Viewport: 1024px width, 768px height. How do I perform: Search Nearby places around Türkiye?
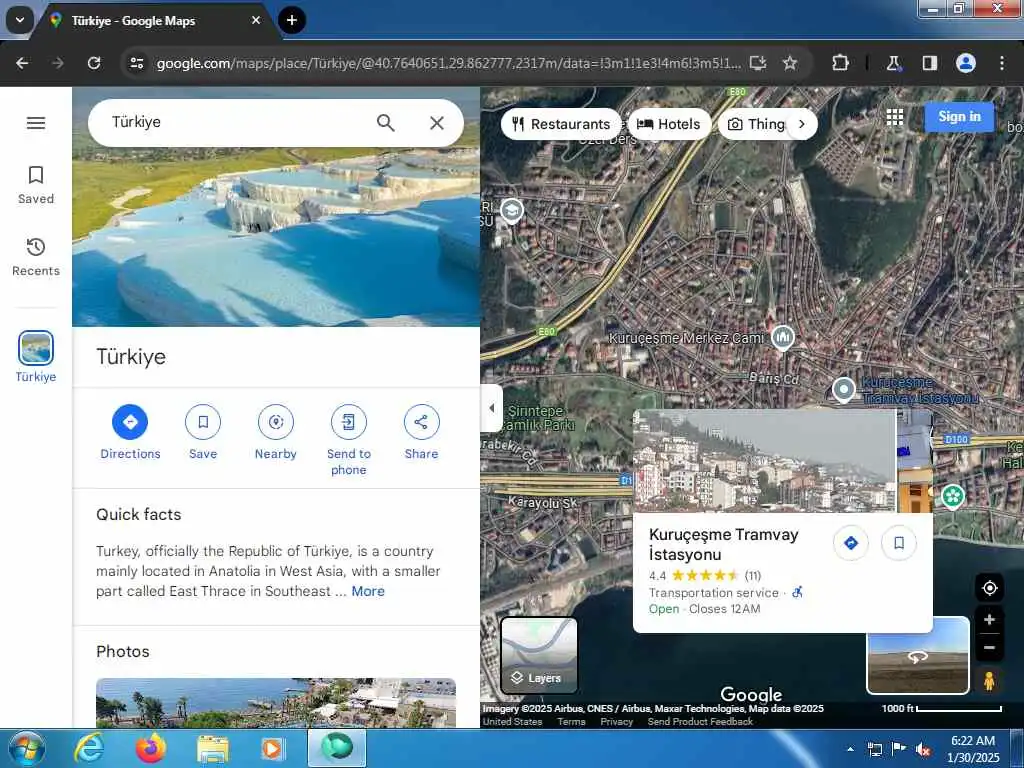click(276, 432)
